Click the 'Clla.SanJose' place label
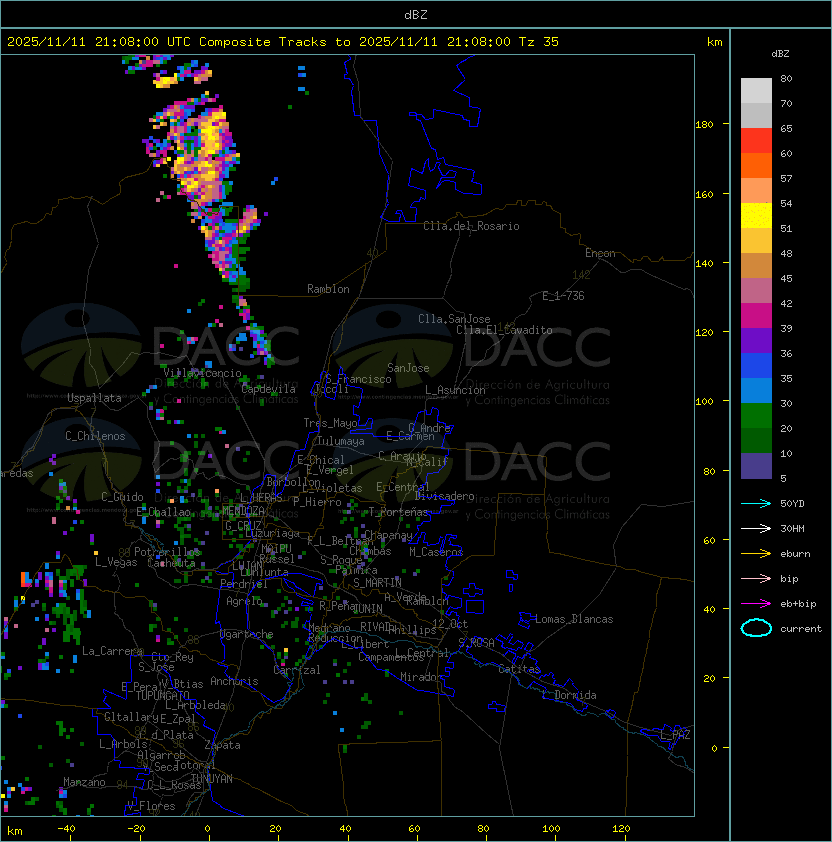Viewport: 832px width, 842px height. pos(454,319)
